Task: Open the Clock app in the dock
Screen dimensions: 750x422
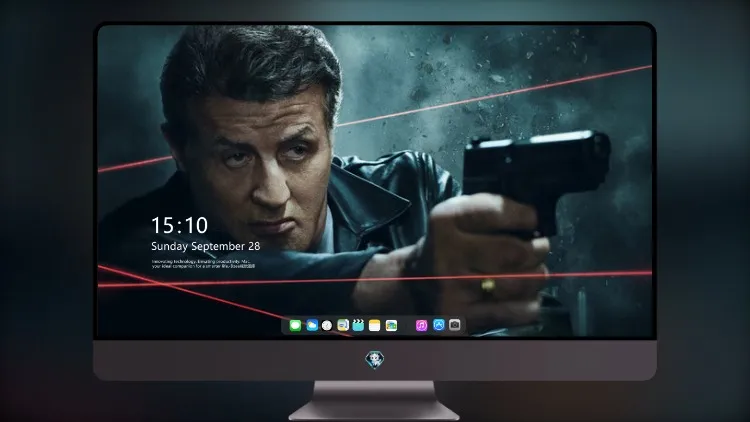Action: coord(327,326)
